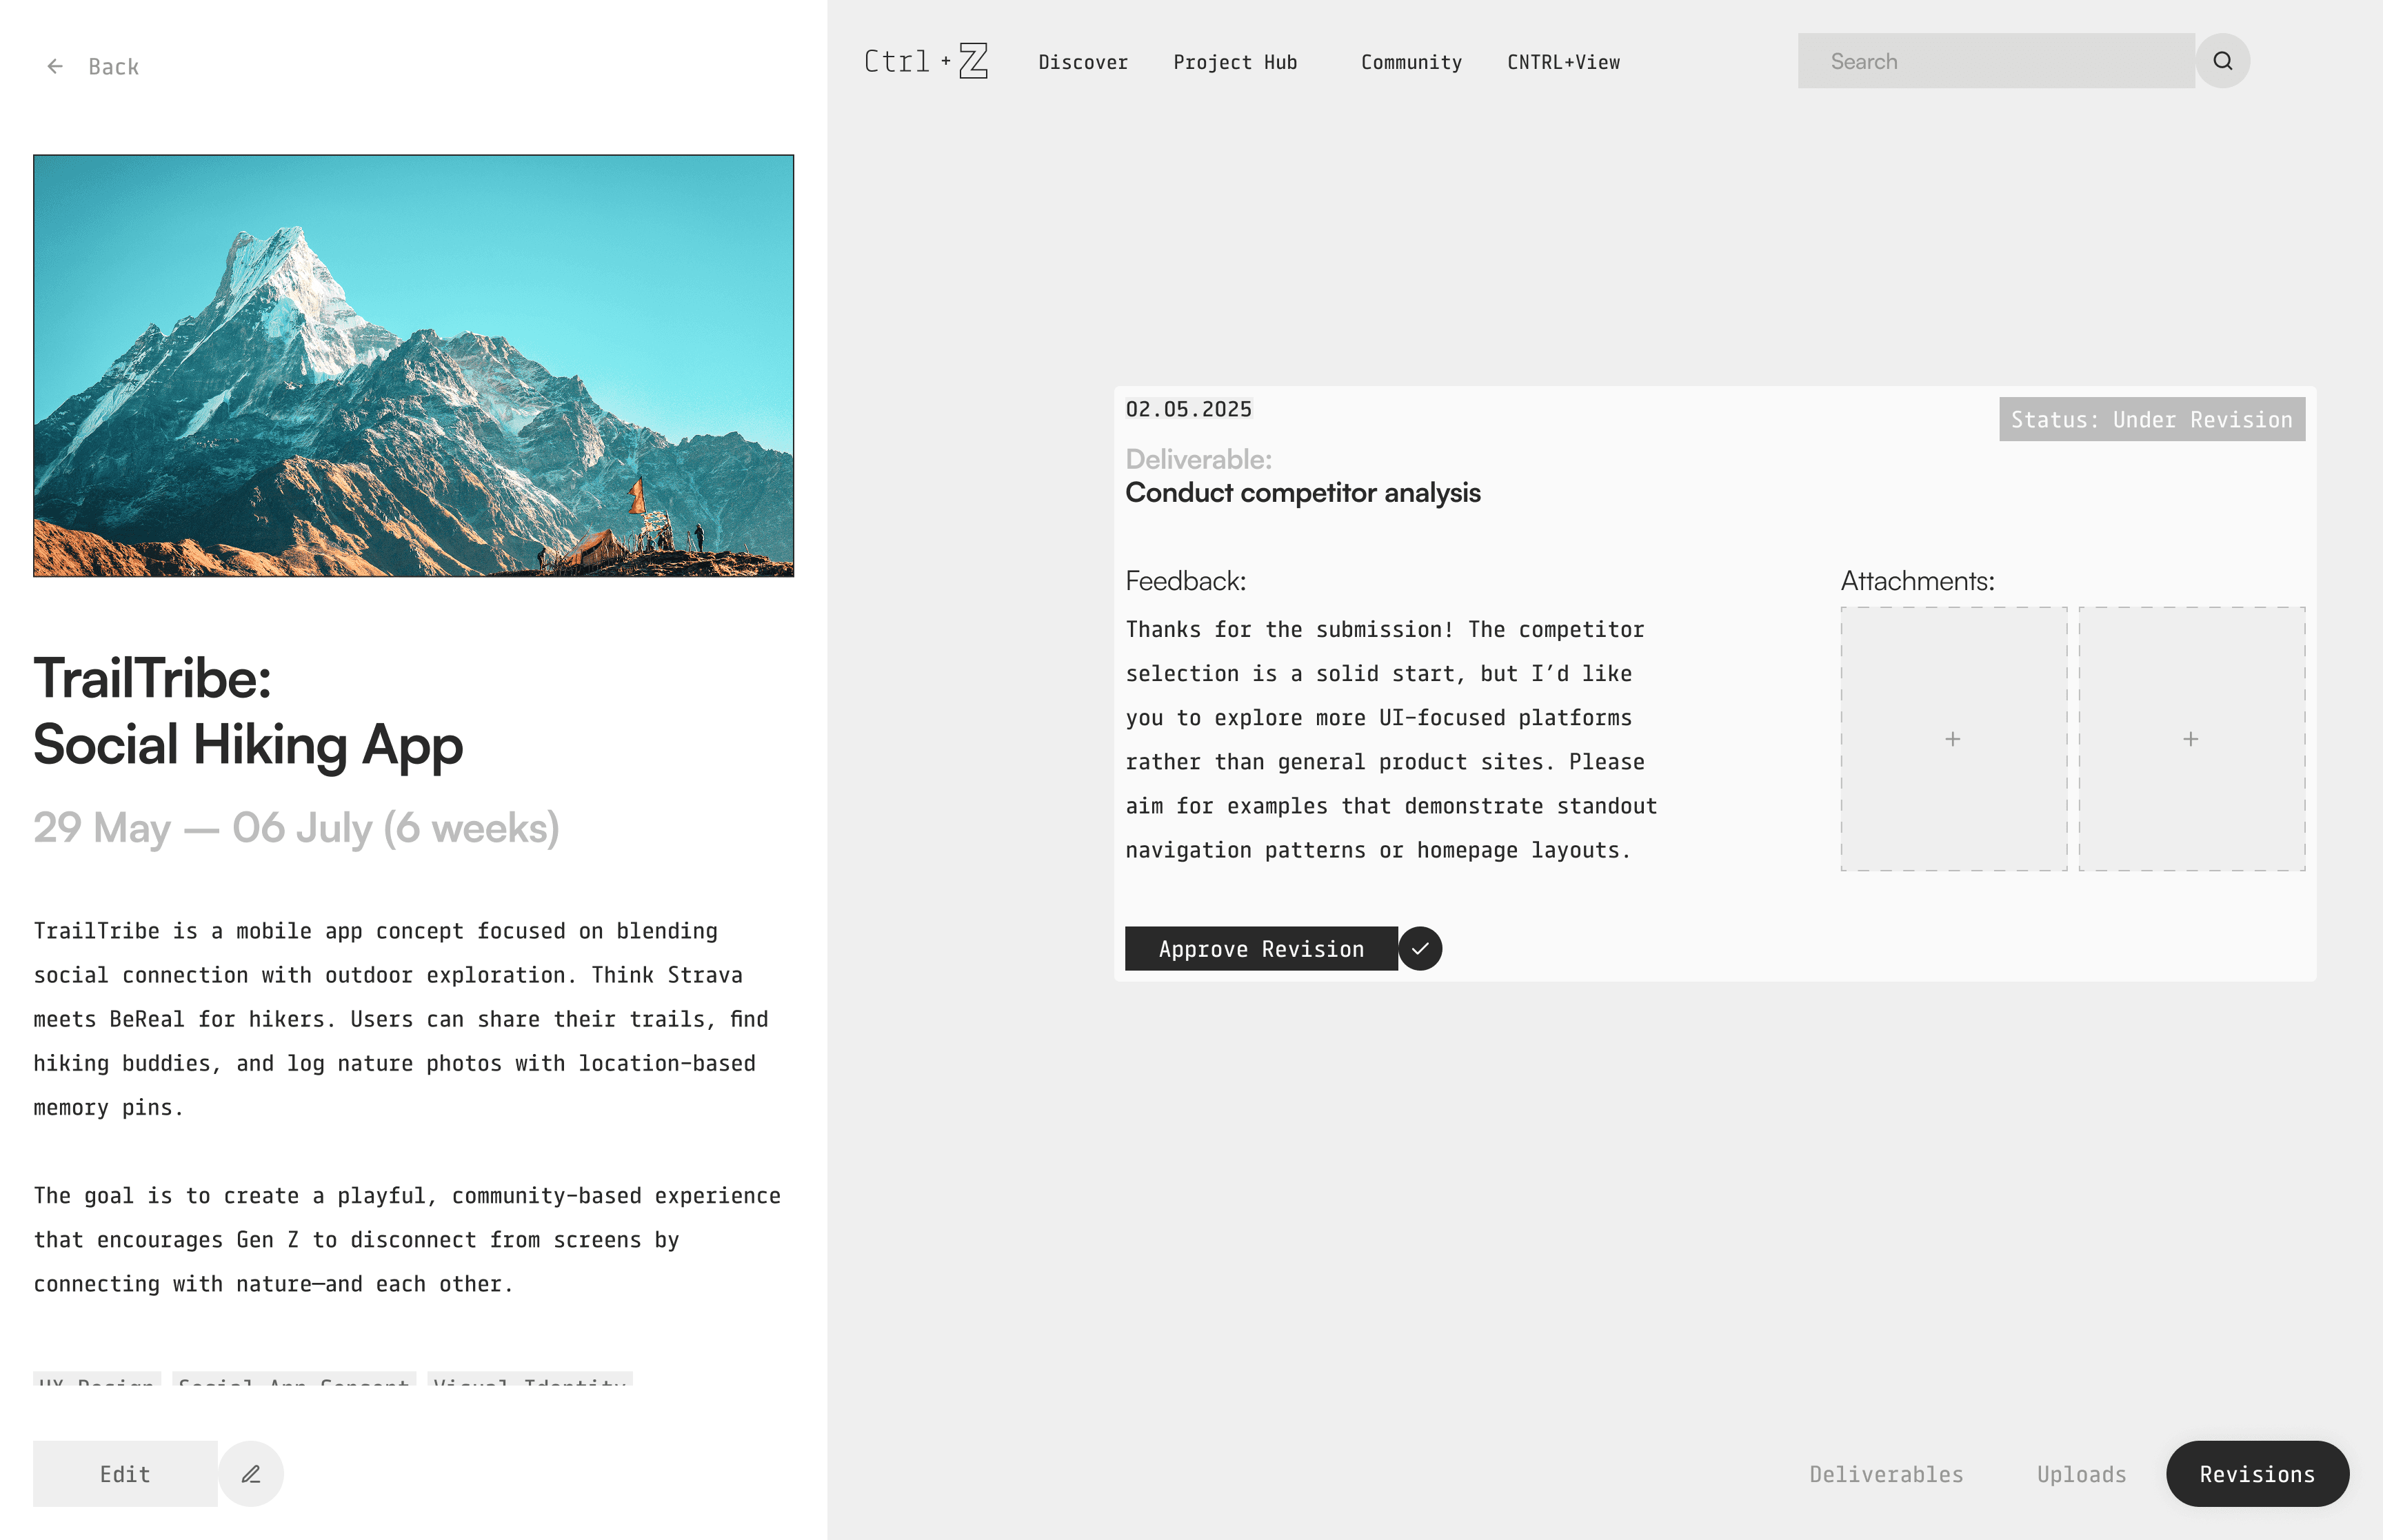Click the Ctrl+Z logo

(x=926, y=61)
